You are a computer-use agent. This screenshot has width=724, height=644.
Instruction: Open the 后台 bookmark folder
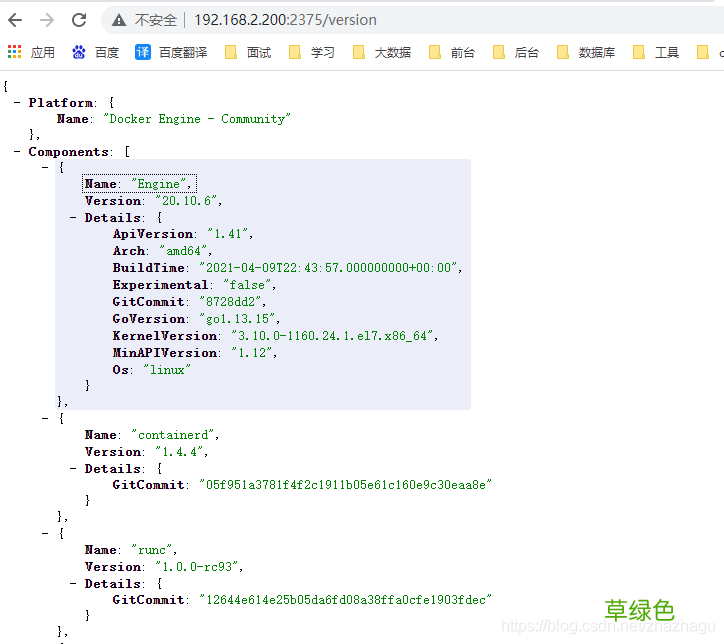pyautogui.click(x=516, y=52)
